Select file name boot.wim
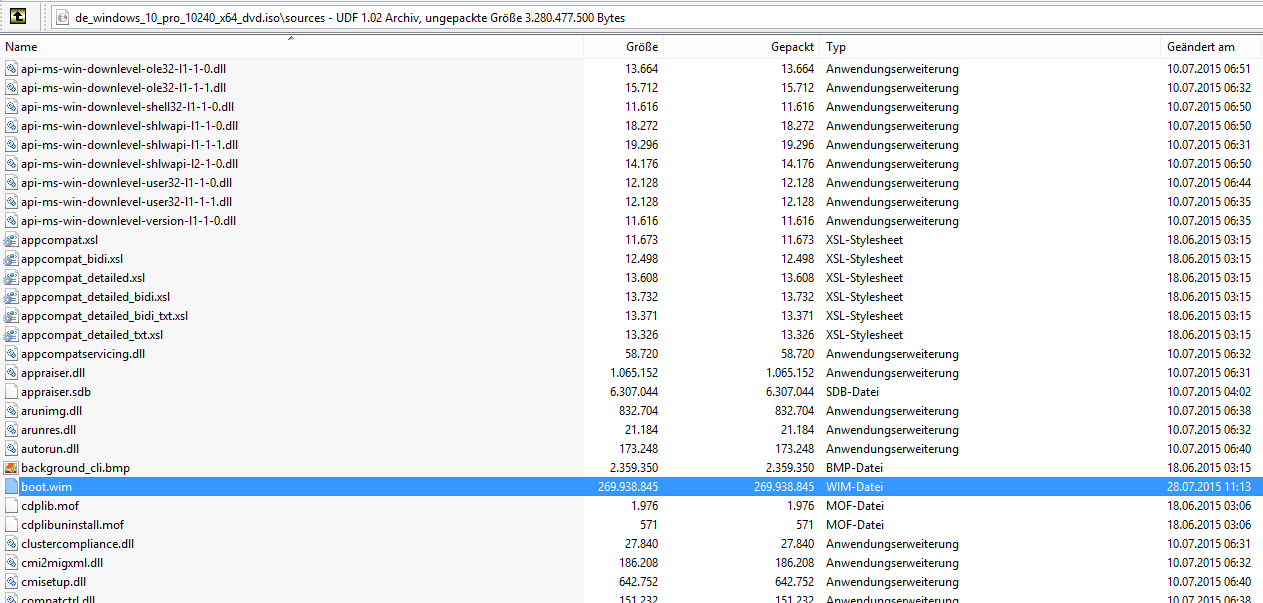Image resolution: width=1263 pixels, height=603 pixels. pyautogui.click(x=46, y=487)
